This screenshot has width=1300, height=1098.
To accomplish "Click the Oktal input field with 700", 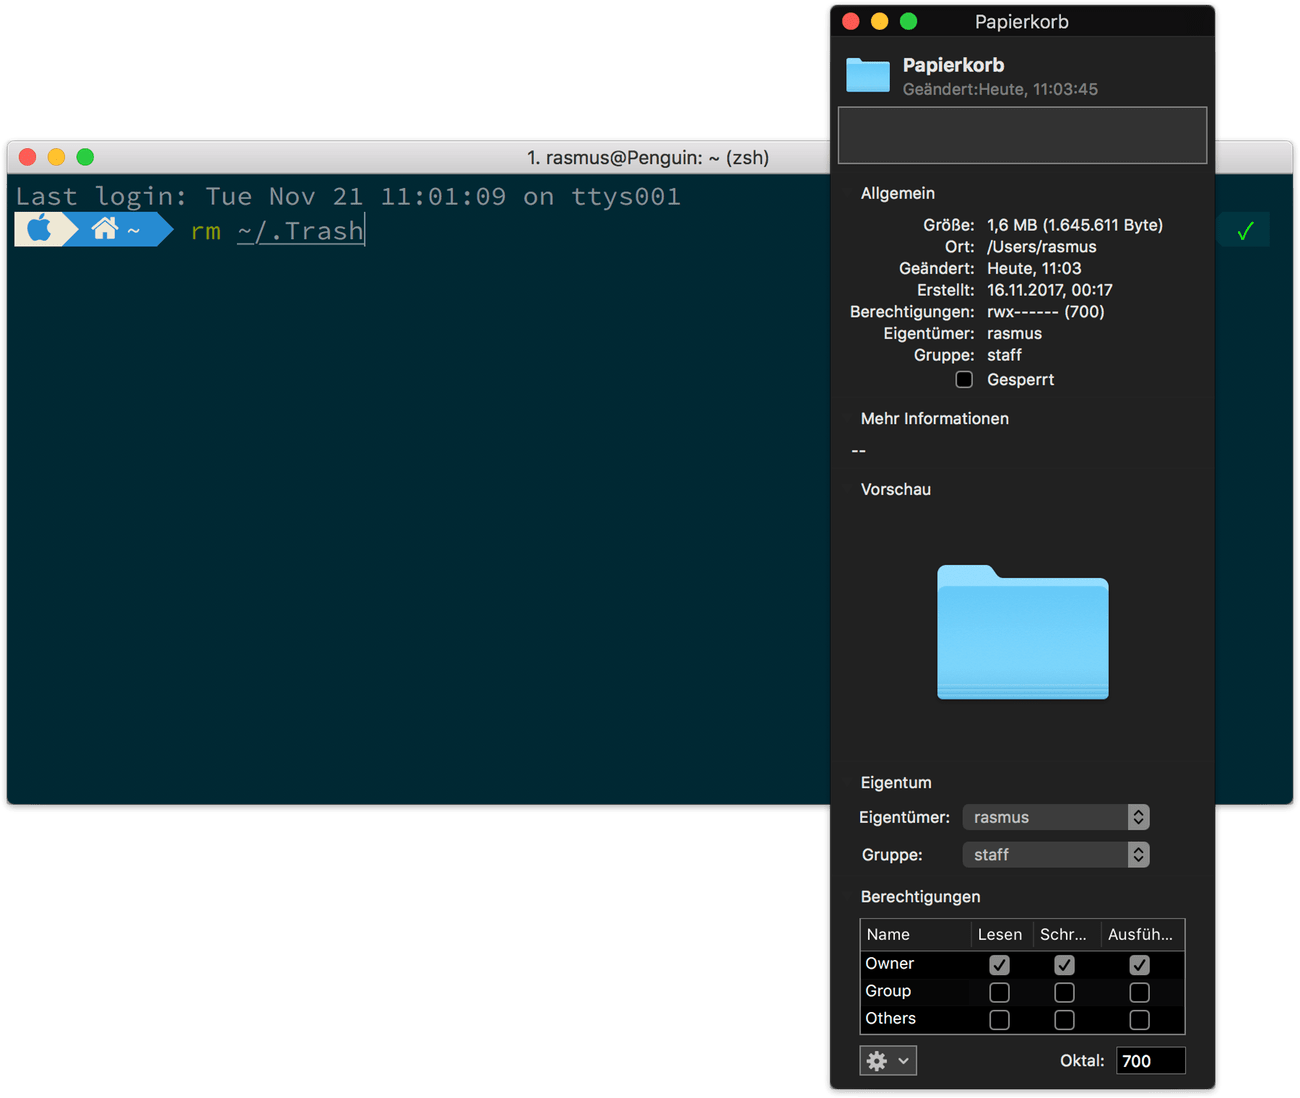I will point(1150,1060).
